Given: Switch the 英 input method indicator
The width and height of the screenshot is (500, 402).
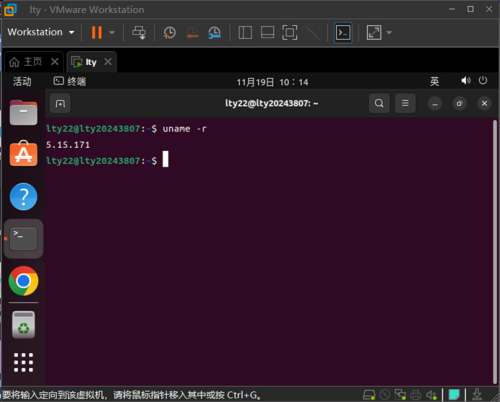Looking at the screenshot, I should 434,81.
